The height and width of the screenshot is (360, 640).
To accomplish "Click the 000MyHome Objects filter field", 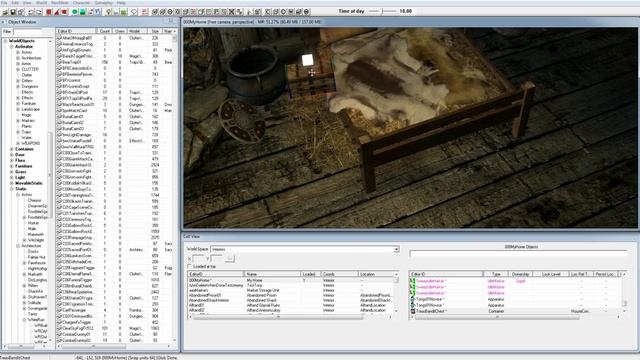I will coord(518,253).
